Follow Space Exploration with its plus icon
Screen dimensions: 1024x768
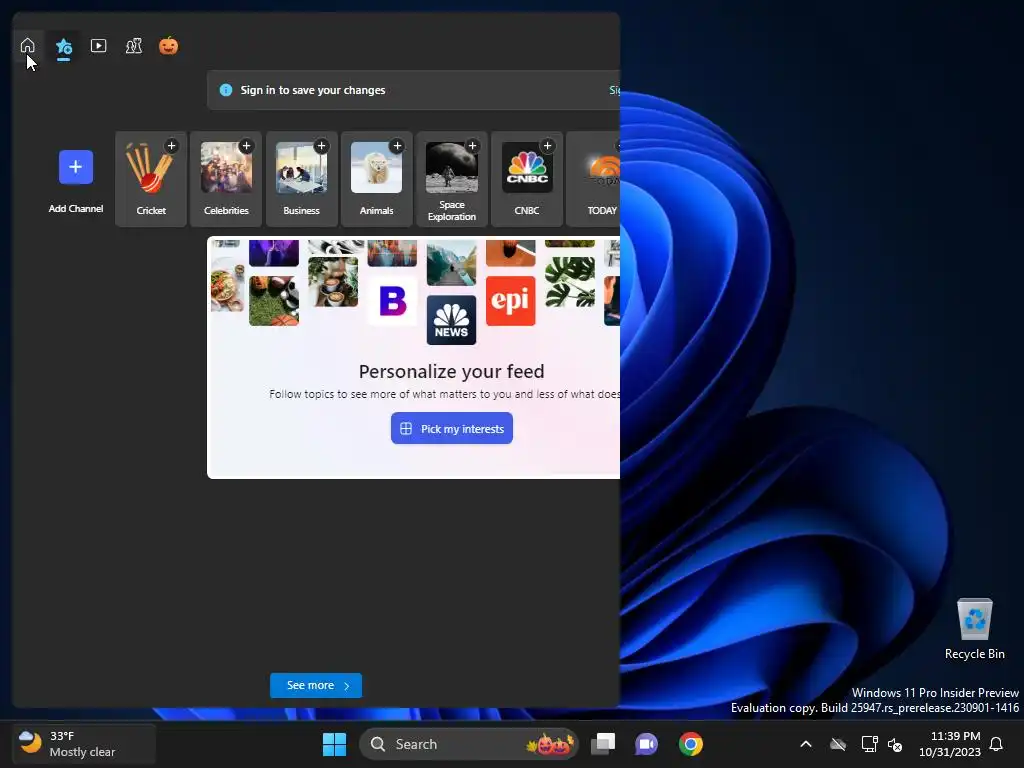(472, 146)
